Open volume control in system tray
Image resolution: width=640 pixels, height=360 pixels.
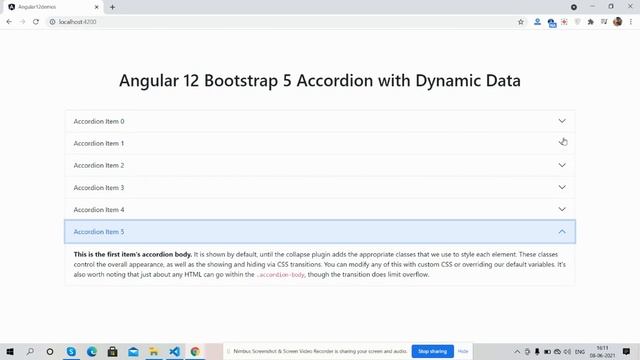pyautogui.click(x=567, y=351)
